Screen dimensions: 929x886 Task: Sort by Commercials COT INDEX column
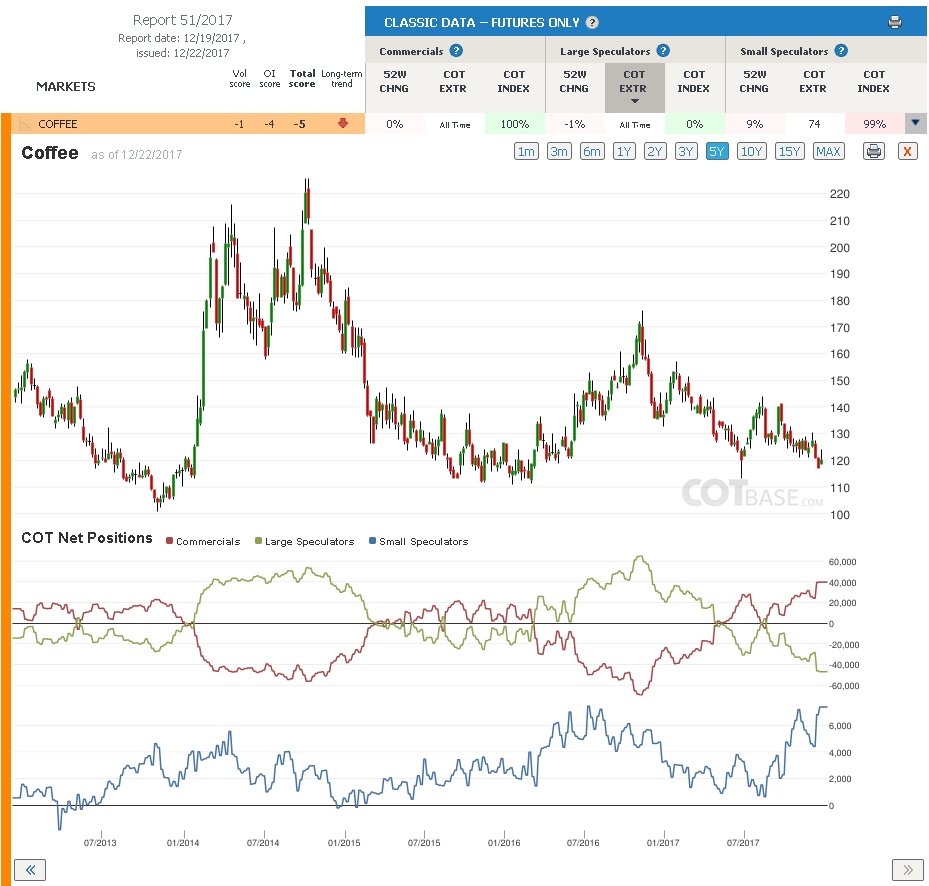[514, 81]
